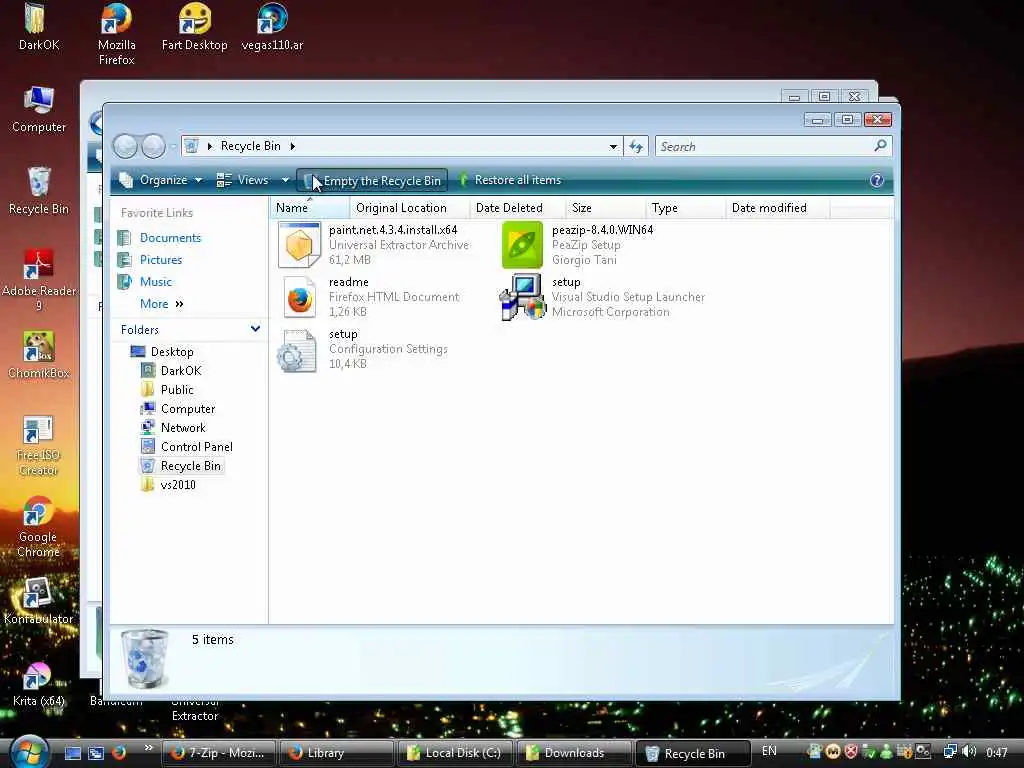This screenshot has height=768, width=1024.
Task: Select paint.net.4.3.4.install.x64 file icon
Action: coord(299,245)
